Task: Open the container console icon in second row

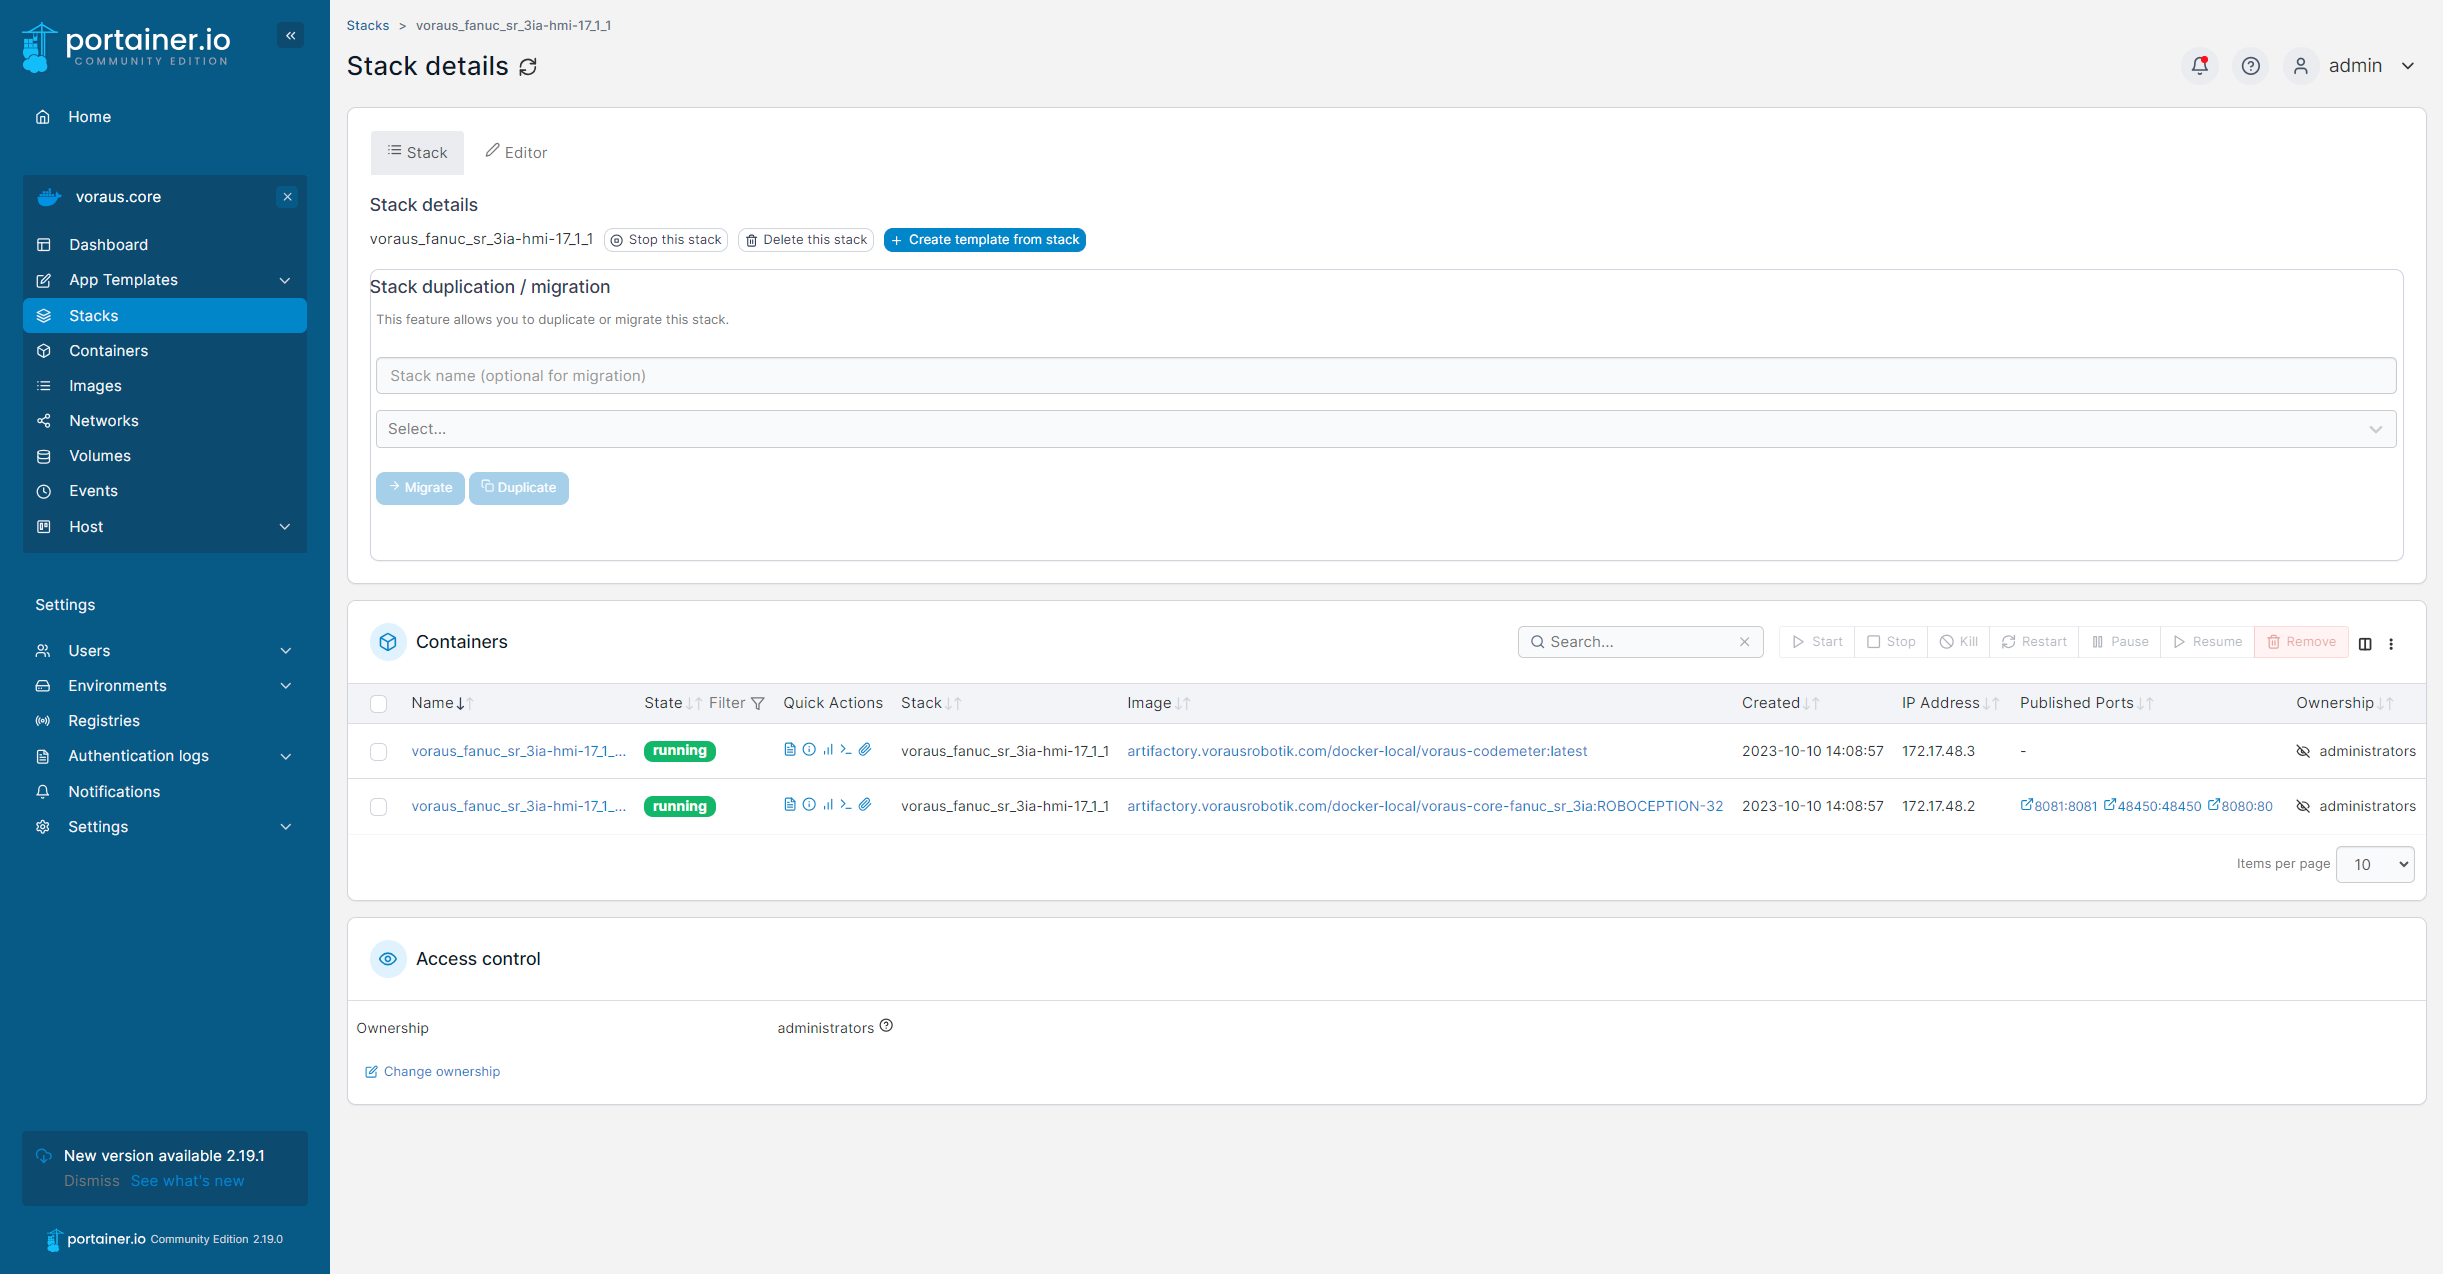Action: (846, 805)
